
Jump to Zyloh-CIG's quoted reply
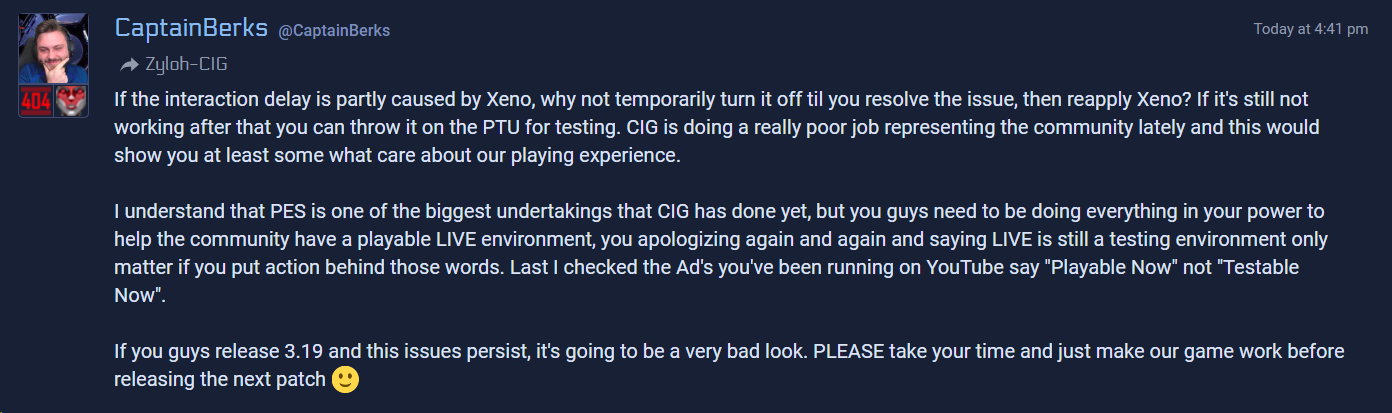pyautogui.click(x=186, y=65)
